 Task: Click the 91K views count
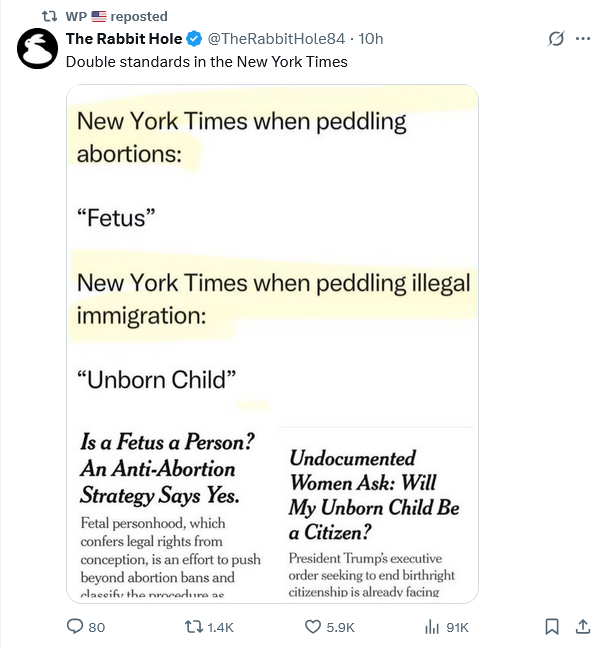click(x=457, y=627)
